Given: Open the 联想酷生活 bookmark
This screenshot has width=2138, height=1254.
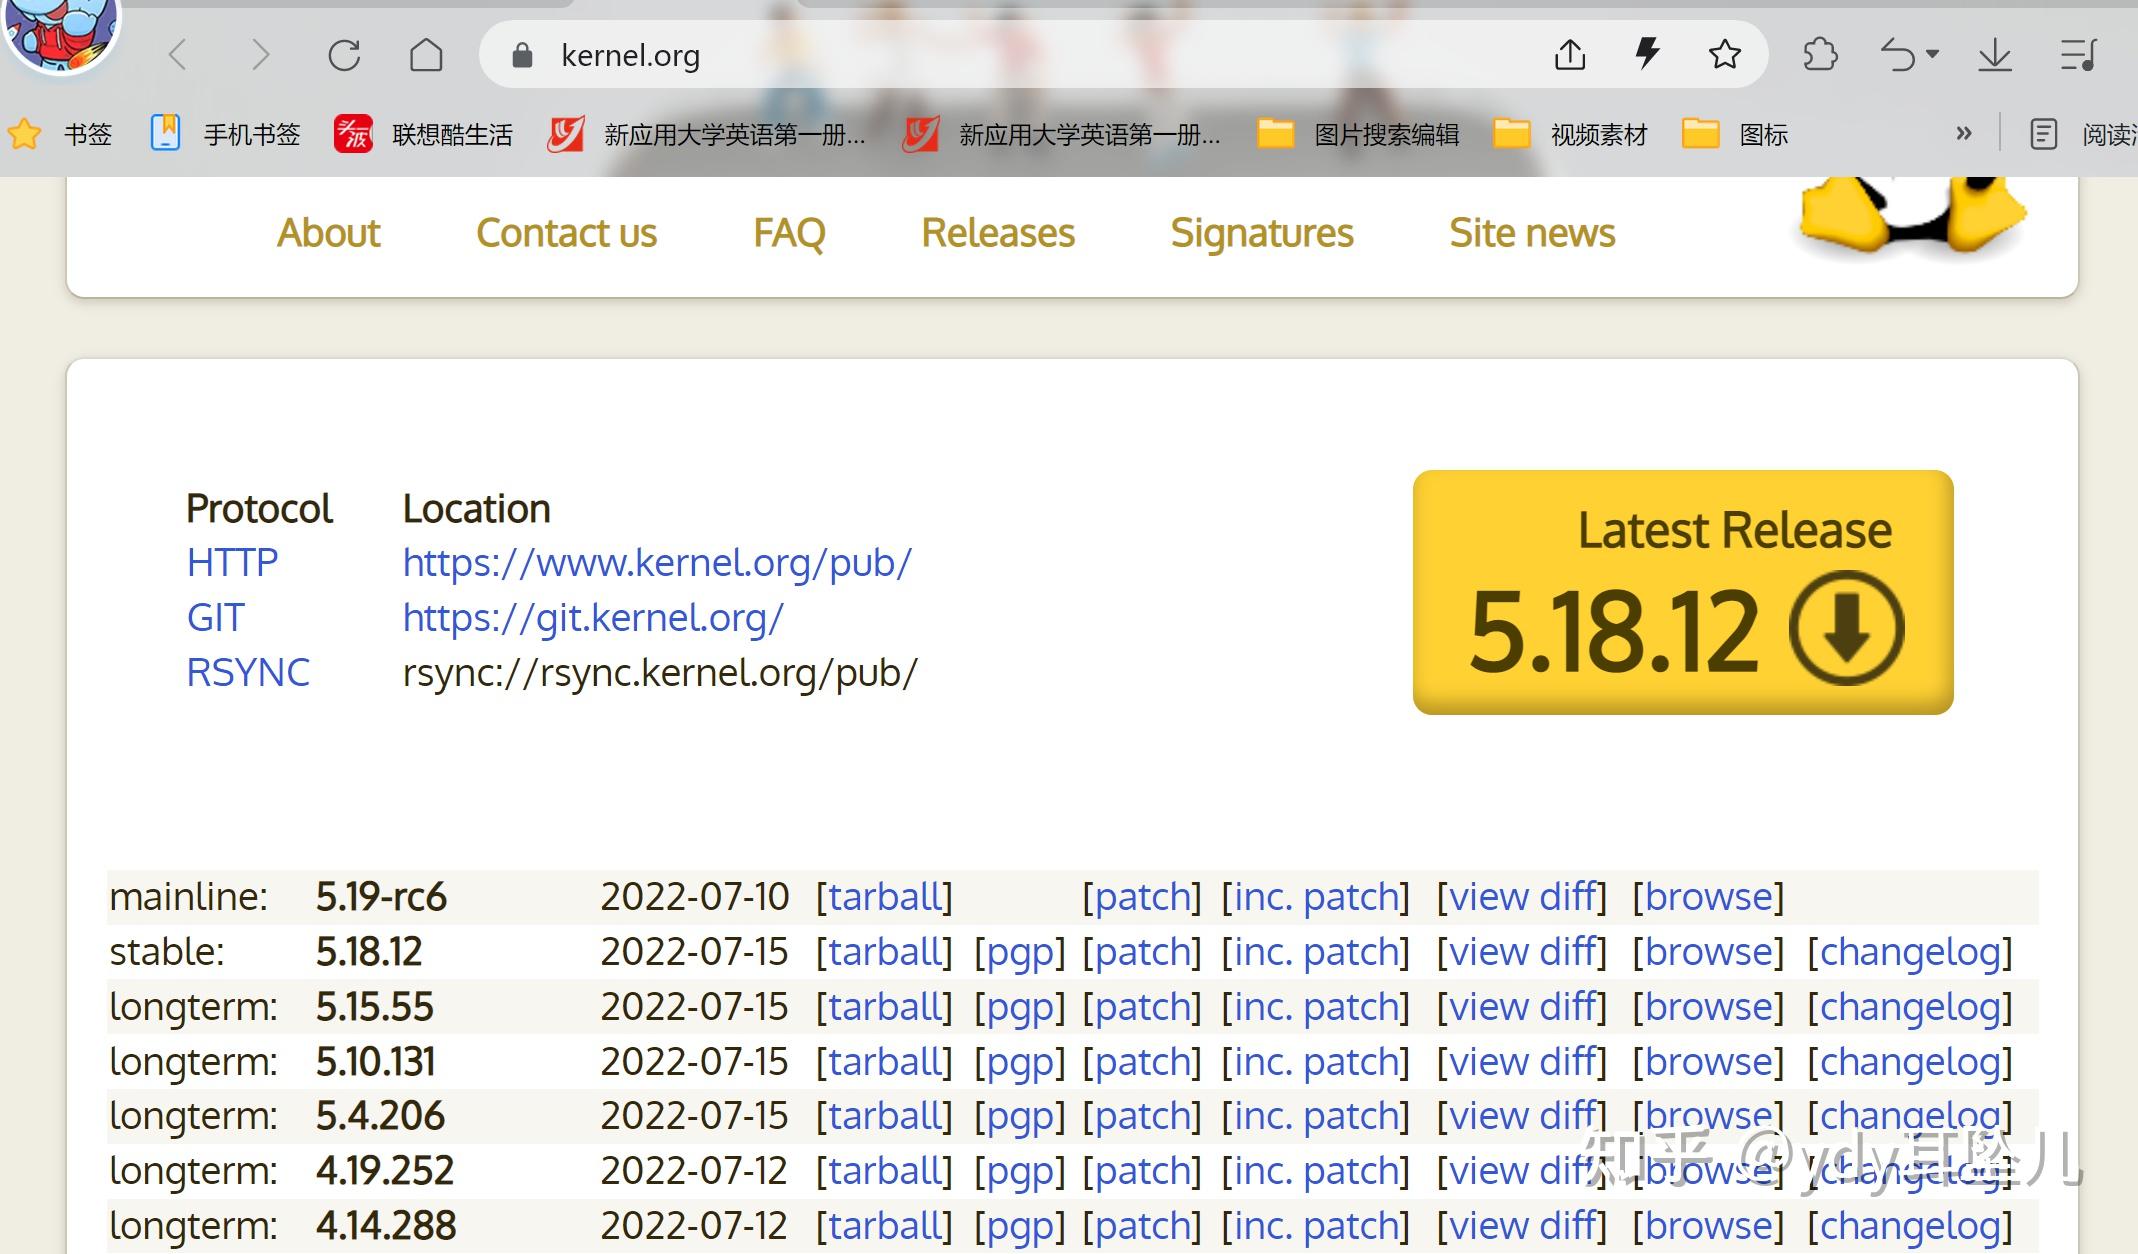Looking at the screenshot, I should [423, 134].
